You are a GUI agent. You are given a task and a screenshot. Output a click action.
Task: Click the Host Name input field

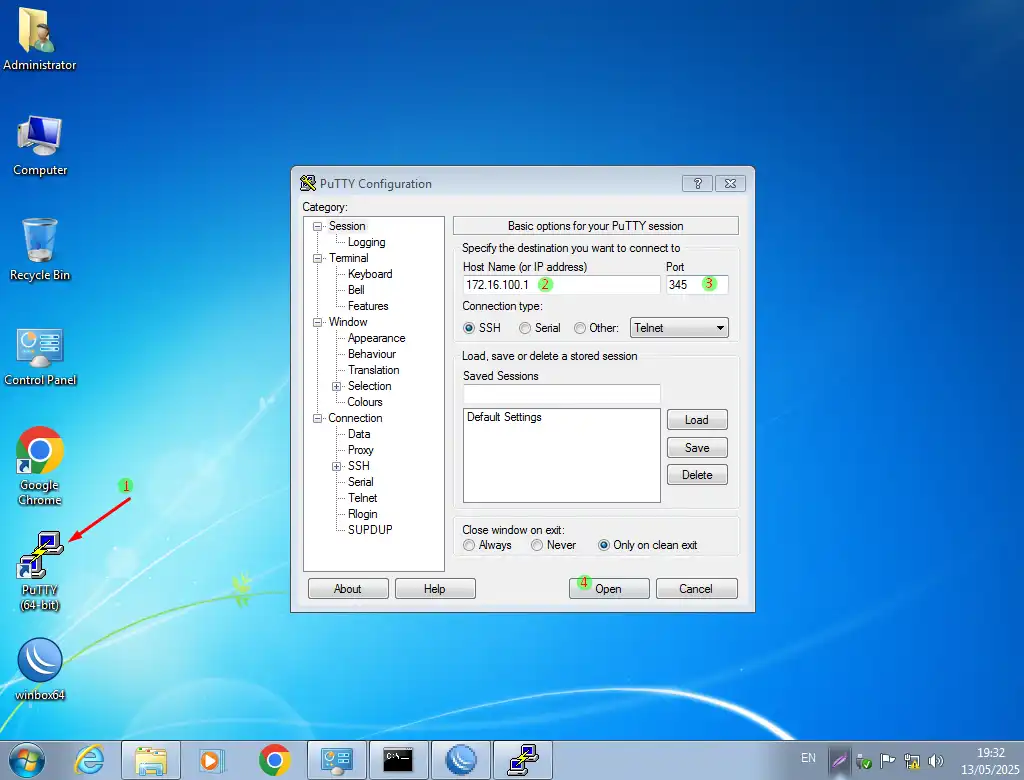pos(600,285)
